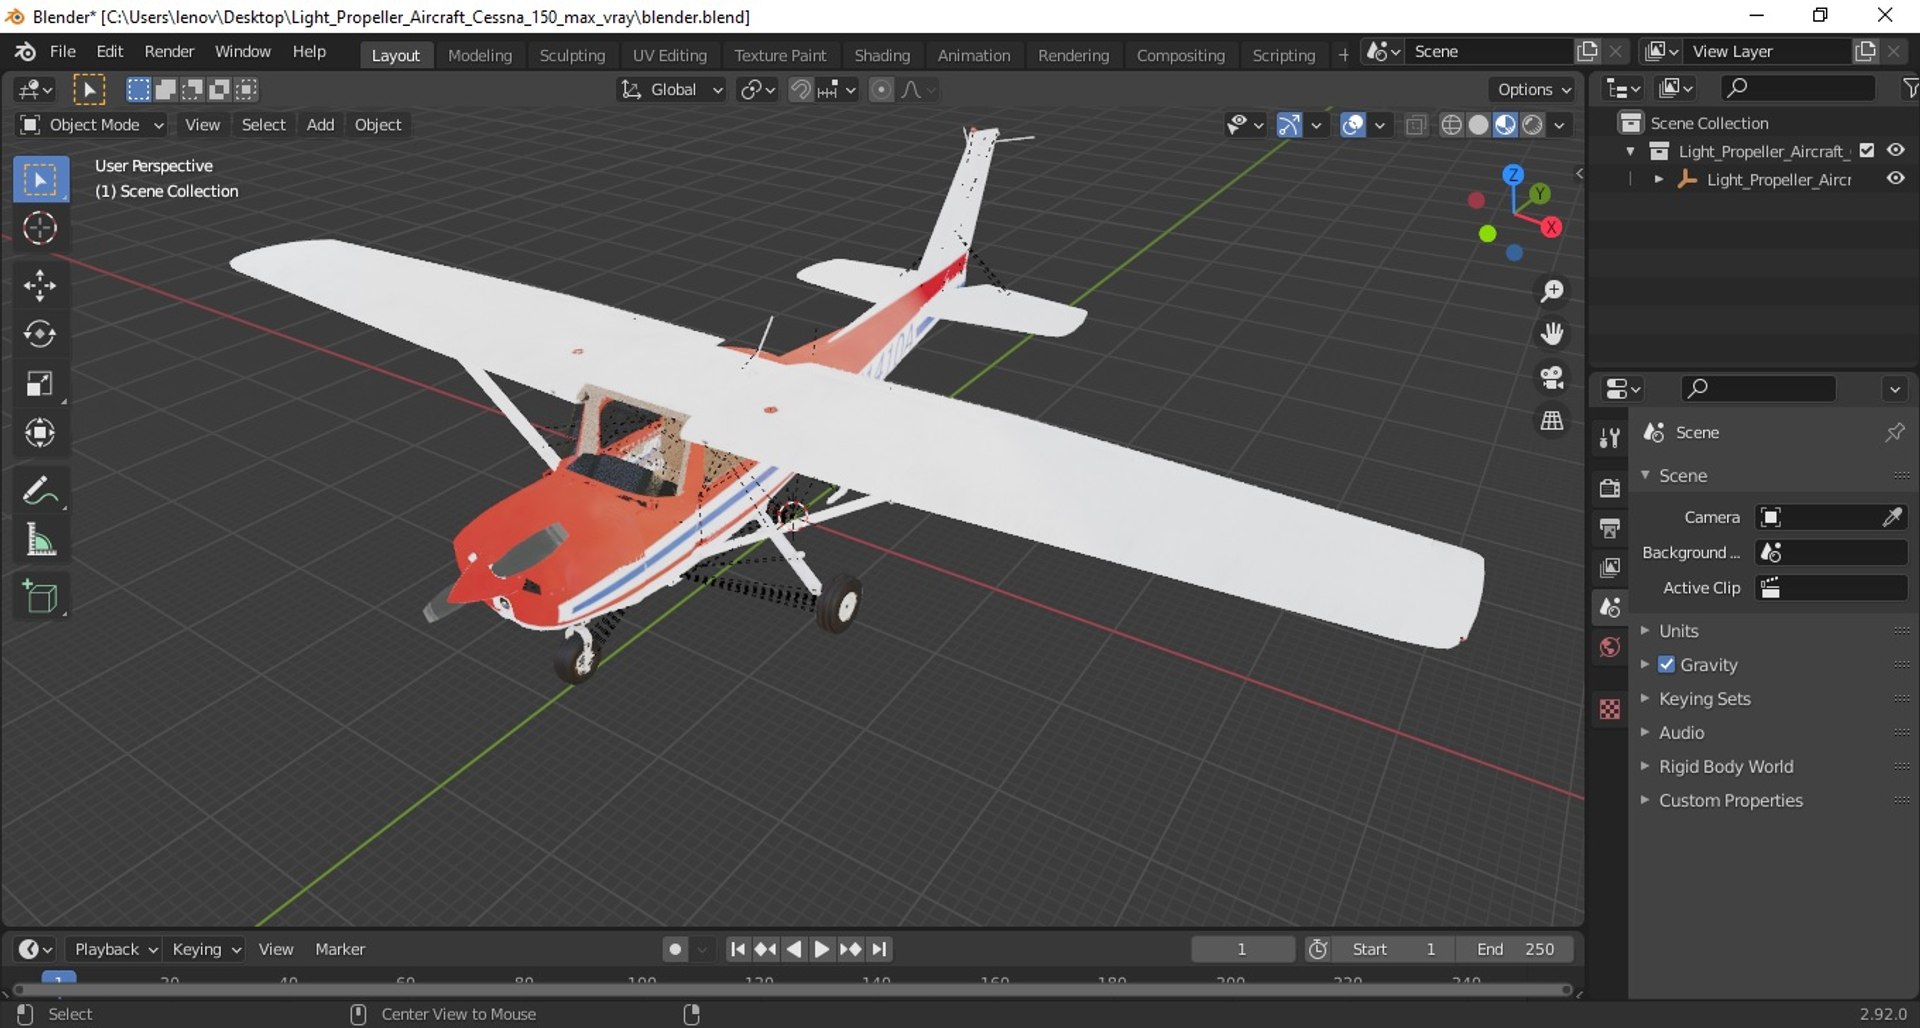Expand the Light_Propeller_Aircr object tree row
Screen dimensions: 1920x1028
pos(1659,179)
